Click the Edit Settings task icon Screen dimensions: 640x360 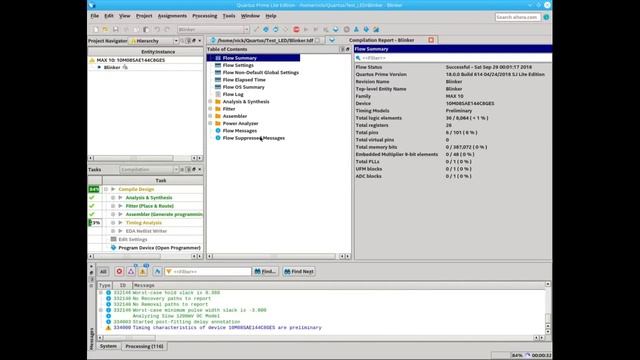113,239
